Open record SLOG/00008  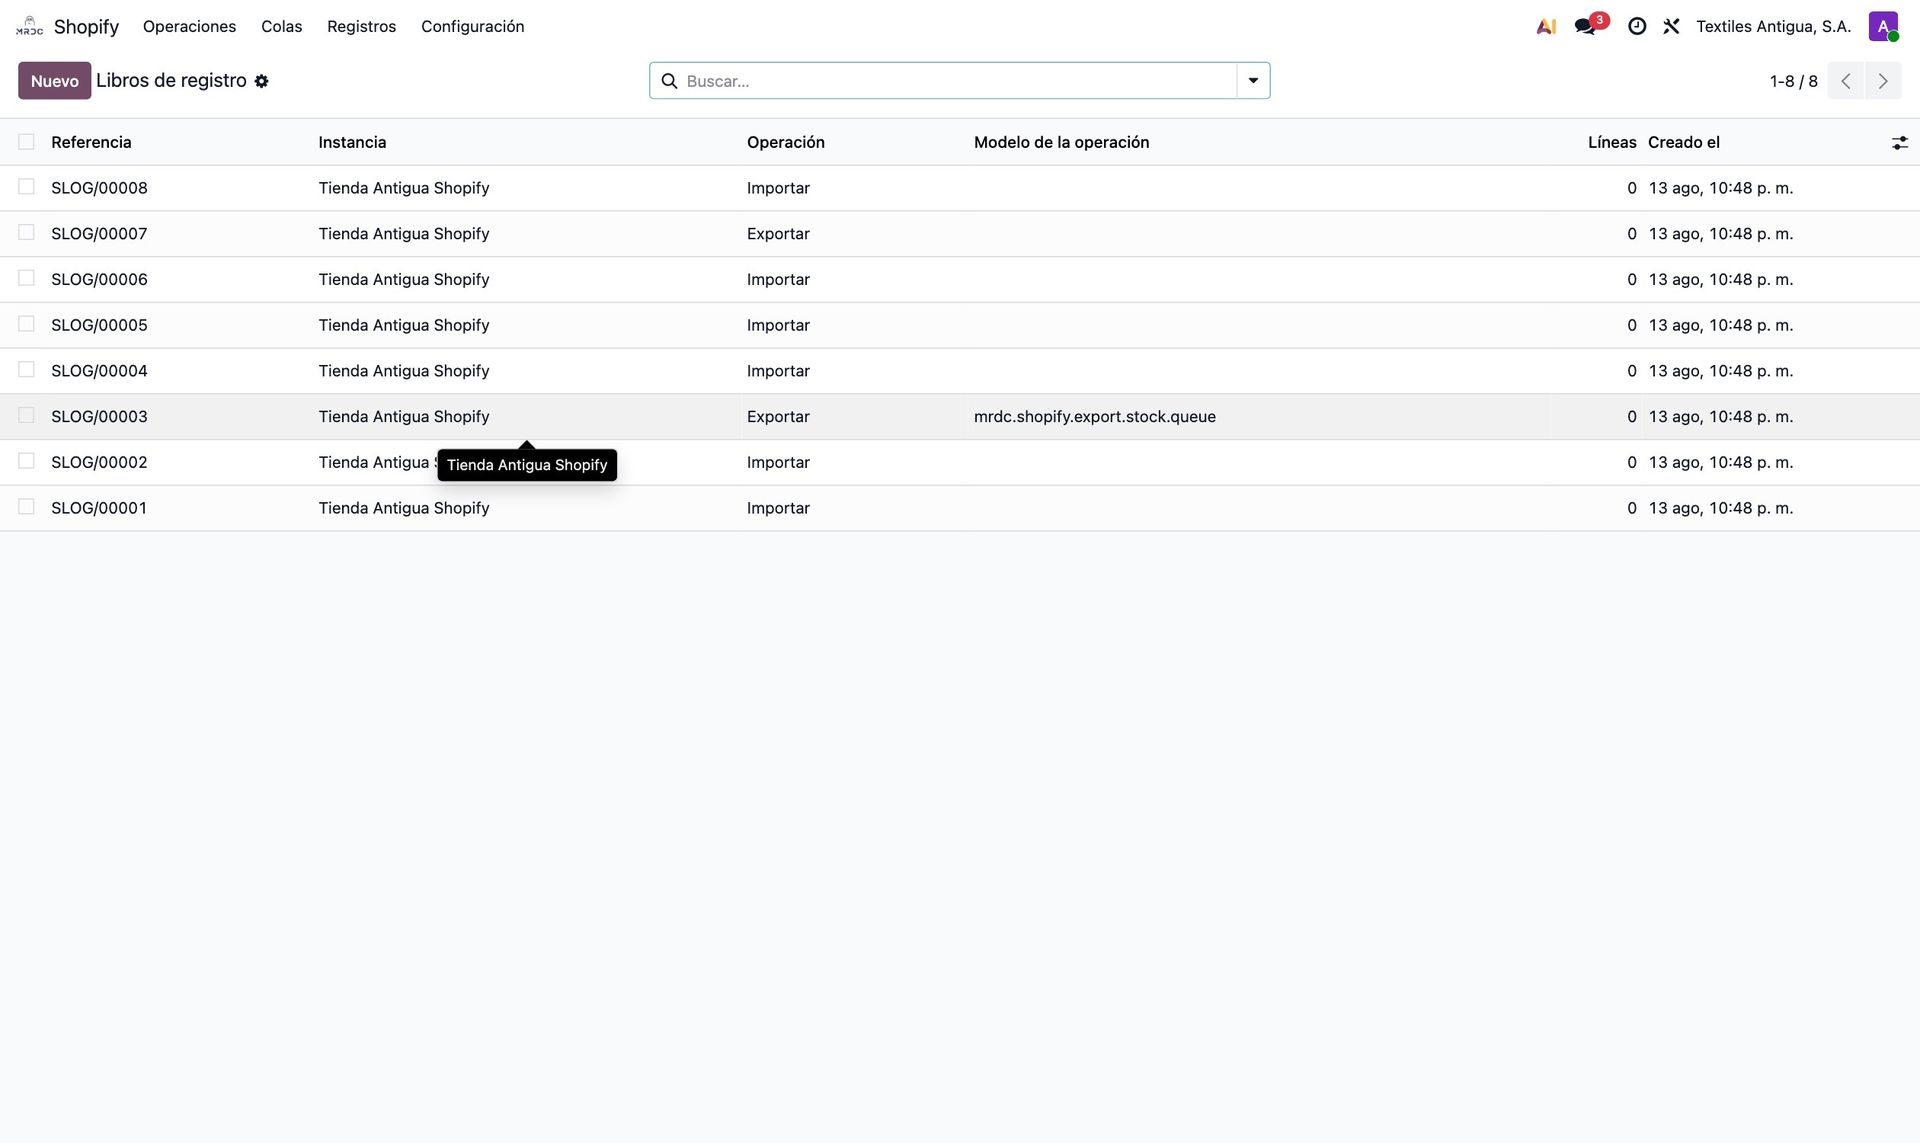click(x=99, y=188)
